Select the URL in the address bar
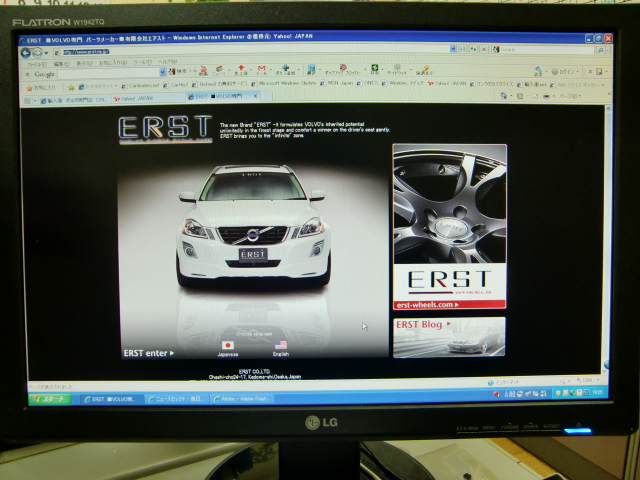Viewport: 640px width, 480px height. pos(86,52)
